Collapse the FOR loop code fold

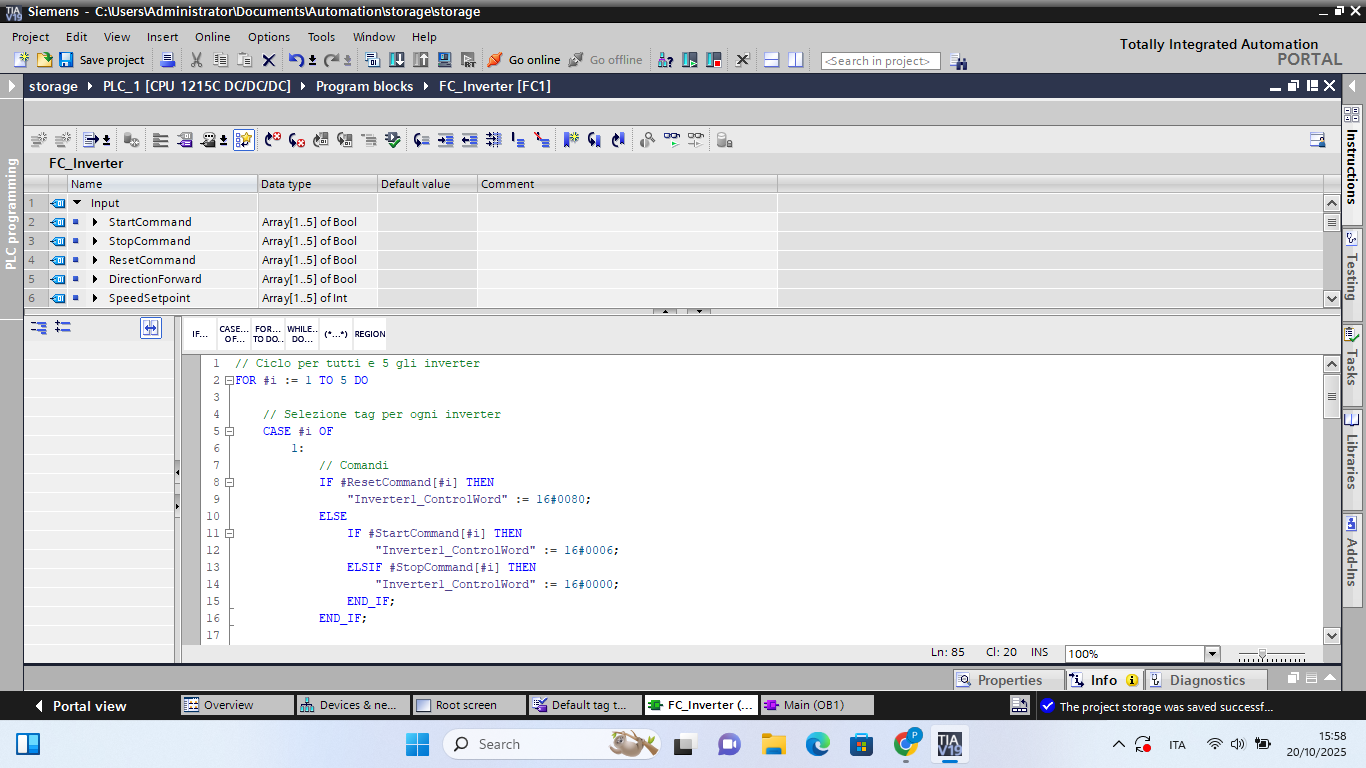[229, 381]
